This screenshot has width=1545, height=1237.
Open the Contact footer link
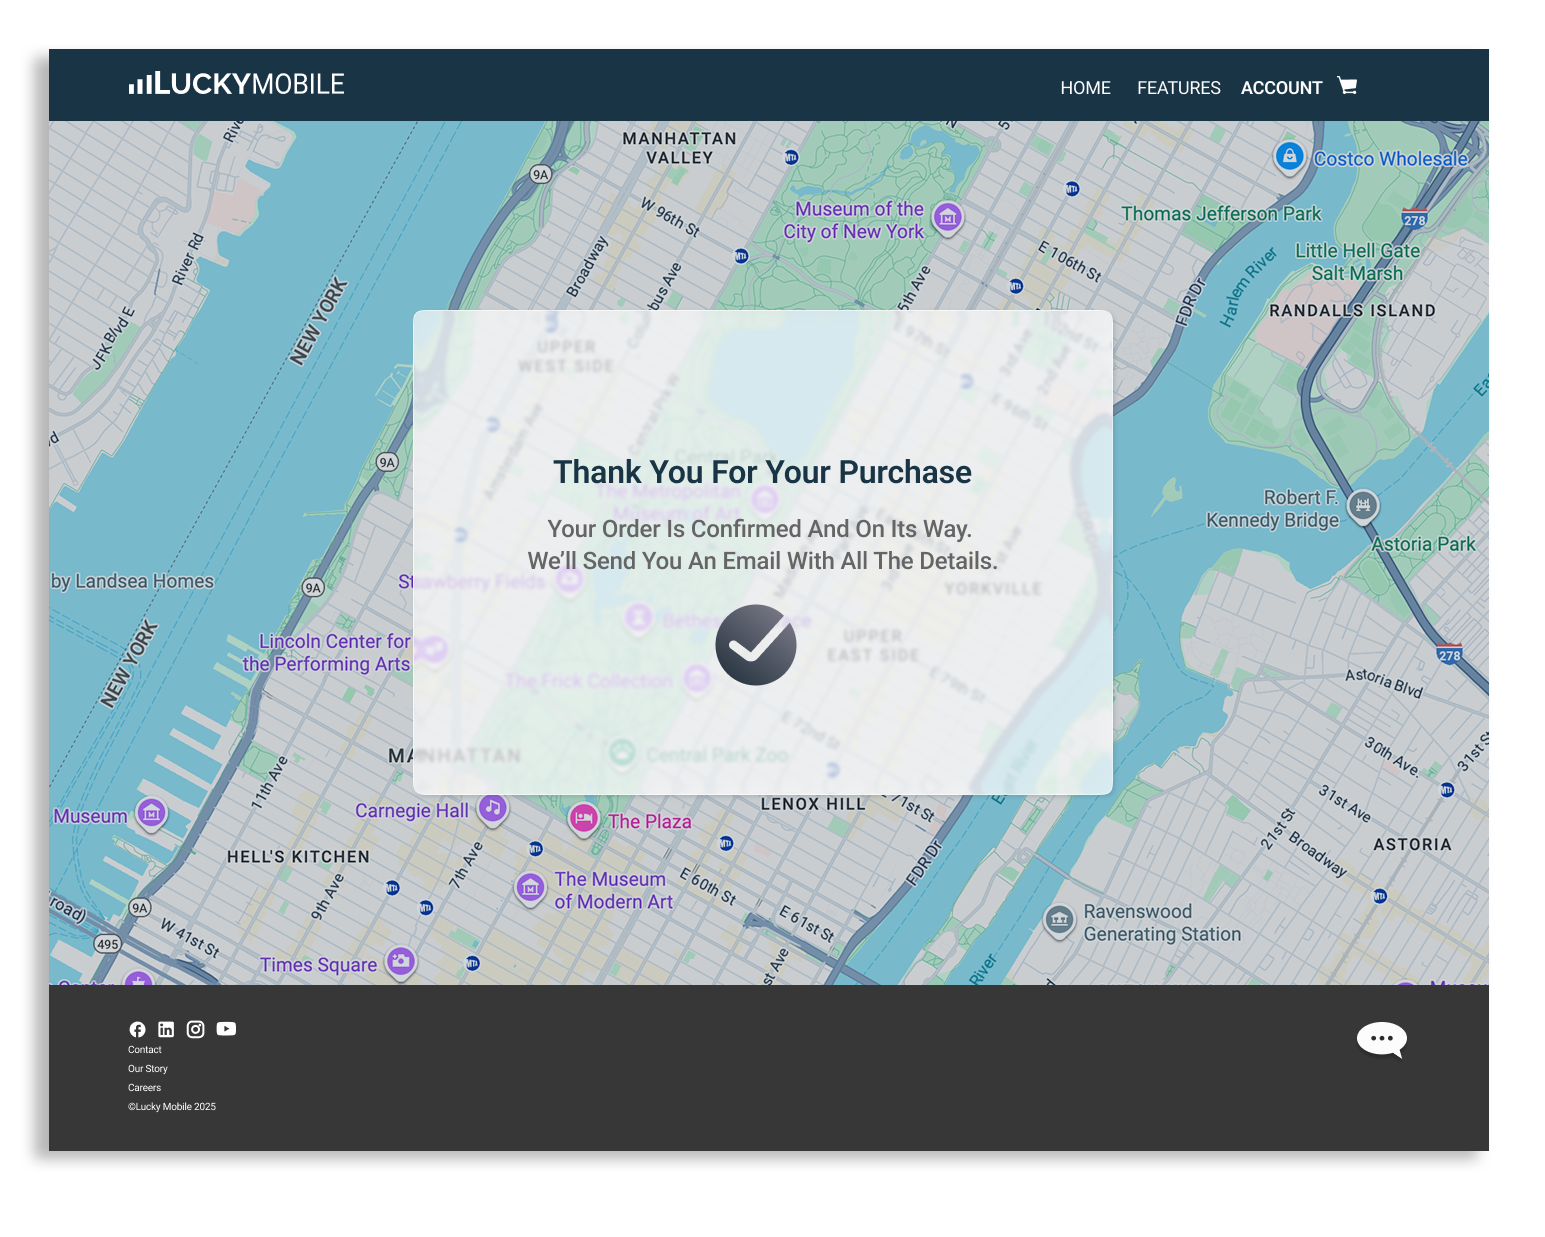[145, 1050]
